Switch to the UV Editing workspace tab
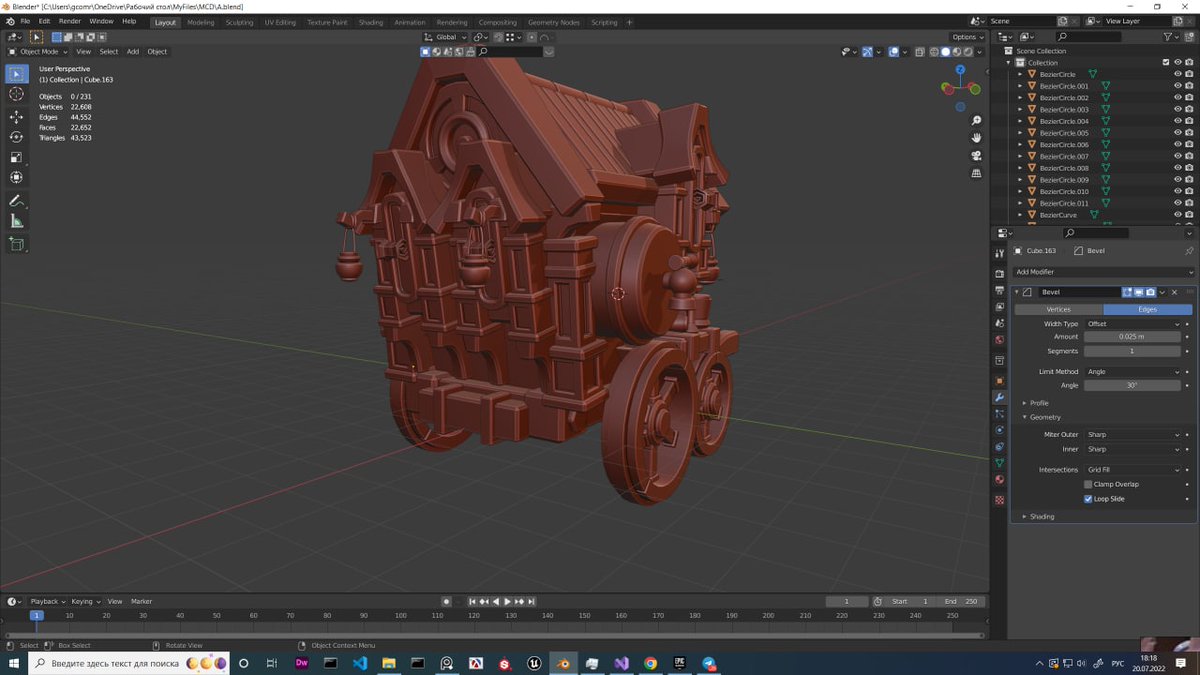The image size is (1200, 675). (280, 22)
